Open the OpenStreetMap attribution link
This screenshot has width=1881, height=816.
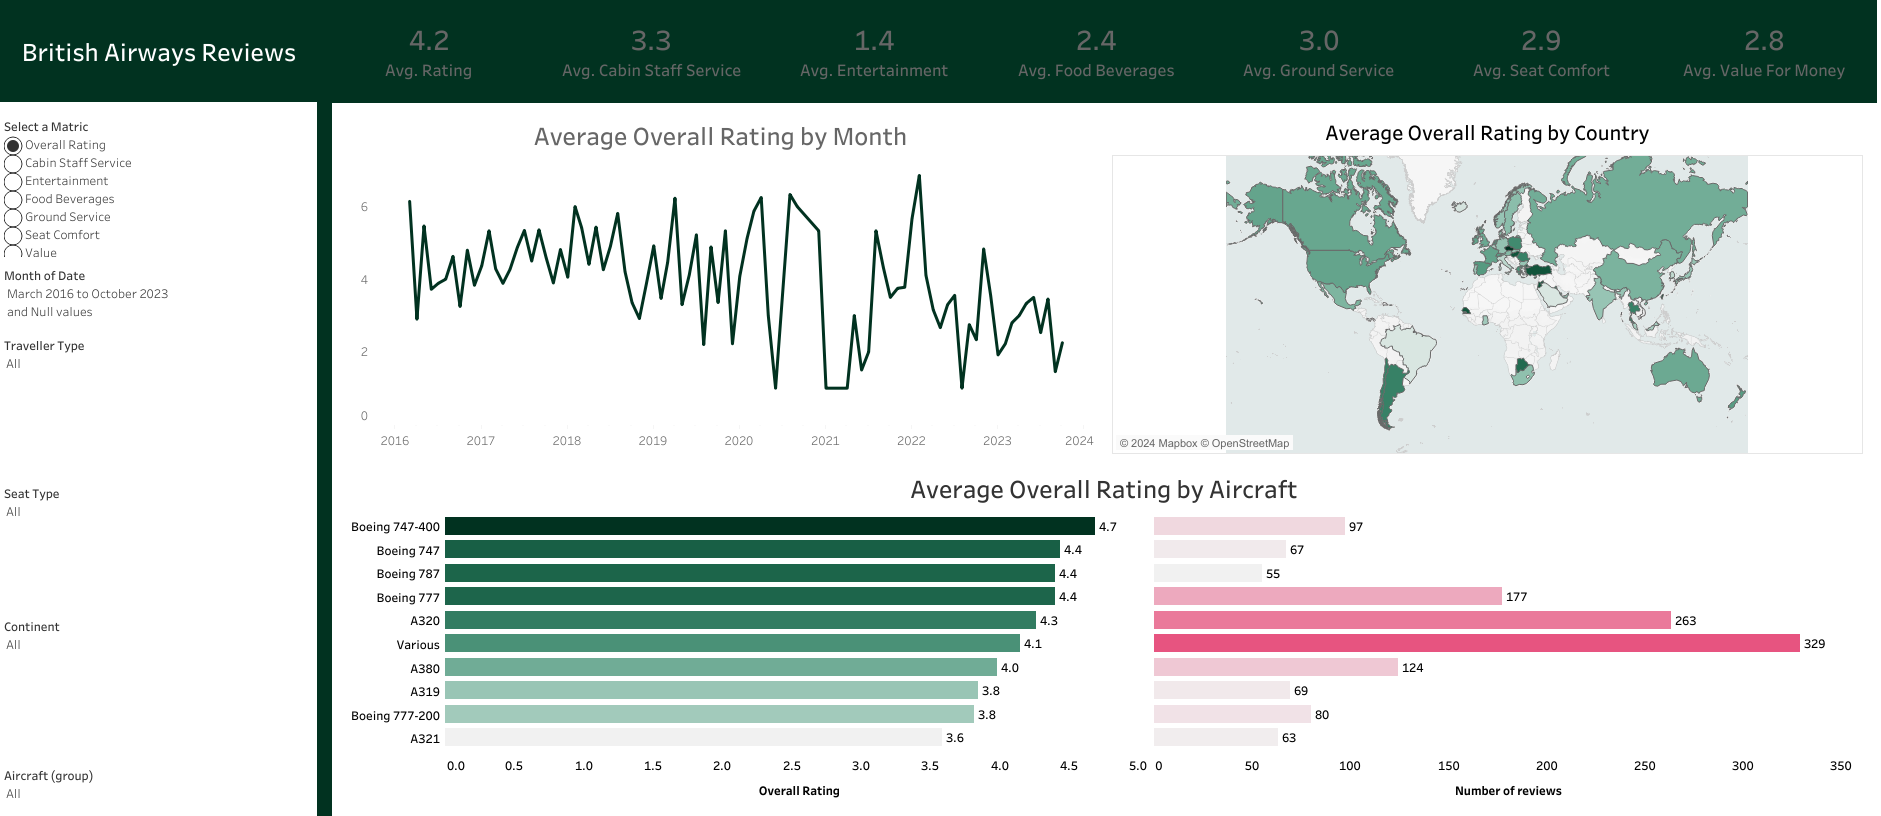(1246, 443)
